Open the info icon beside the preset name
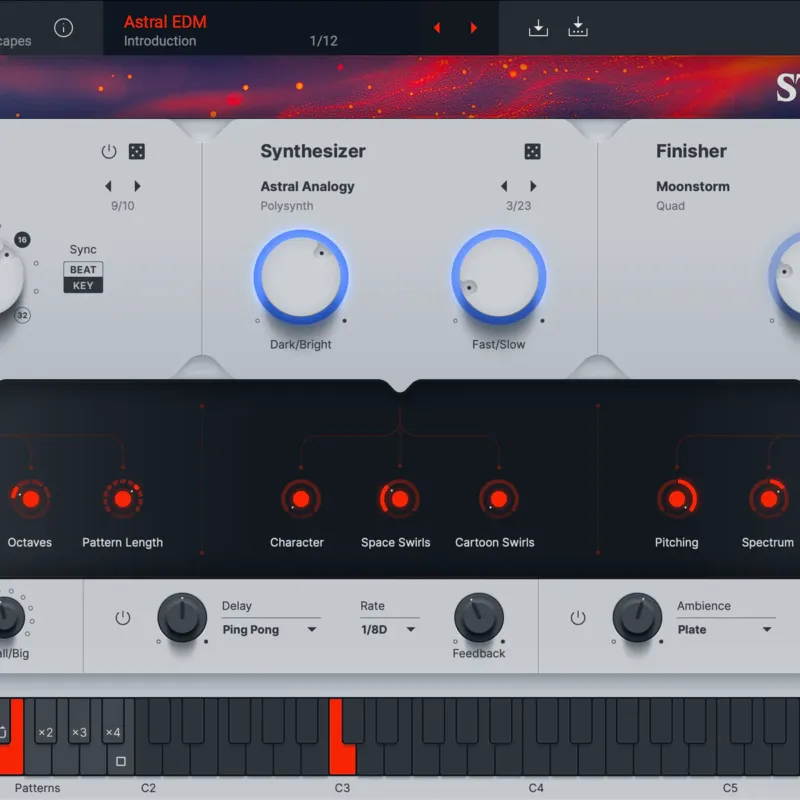This screenshot has height=800, width=800. tap(63, 28)
